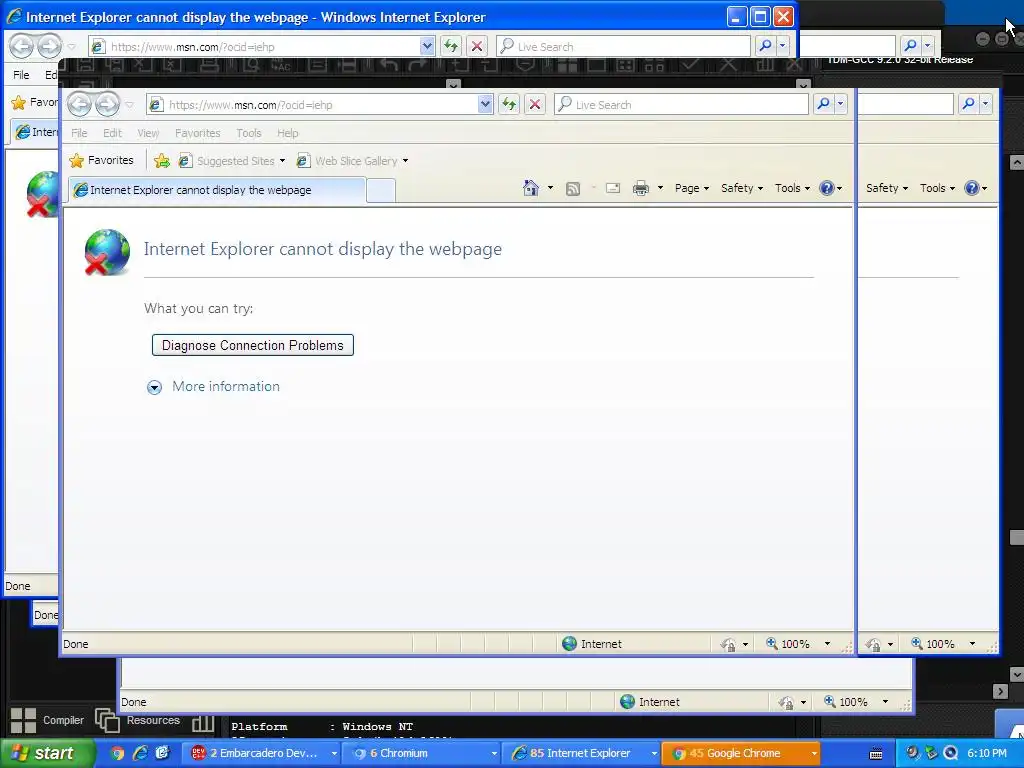Click Suggested Sites link
Viewport: 1024px width, 768px height.
tap(236, 161)
